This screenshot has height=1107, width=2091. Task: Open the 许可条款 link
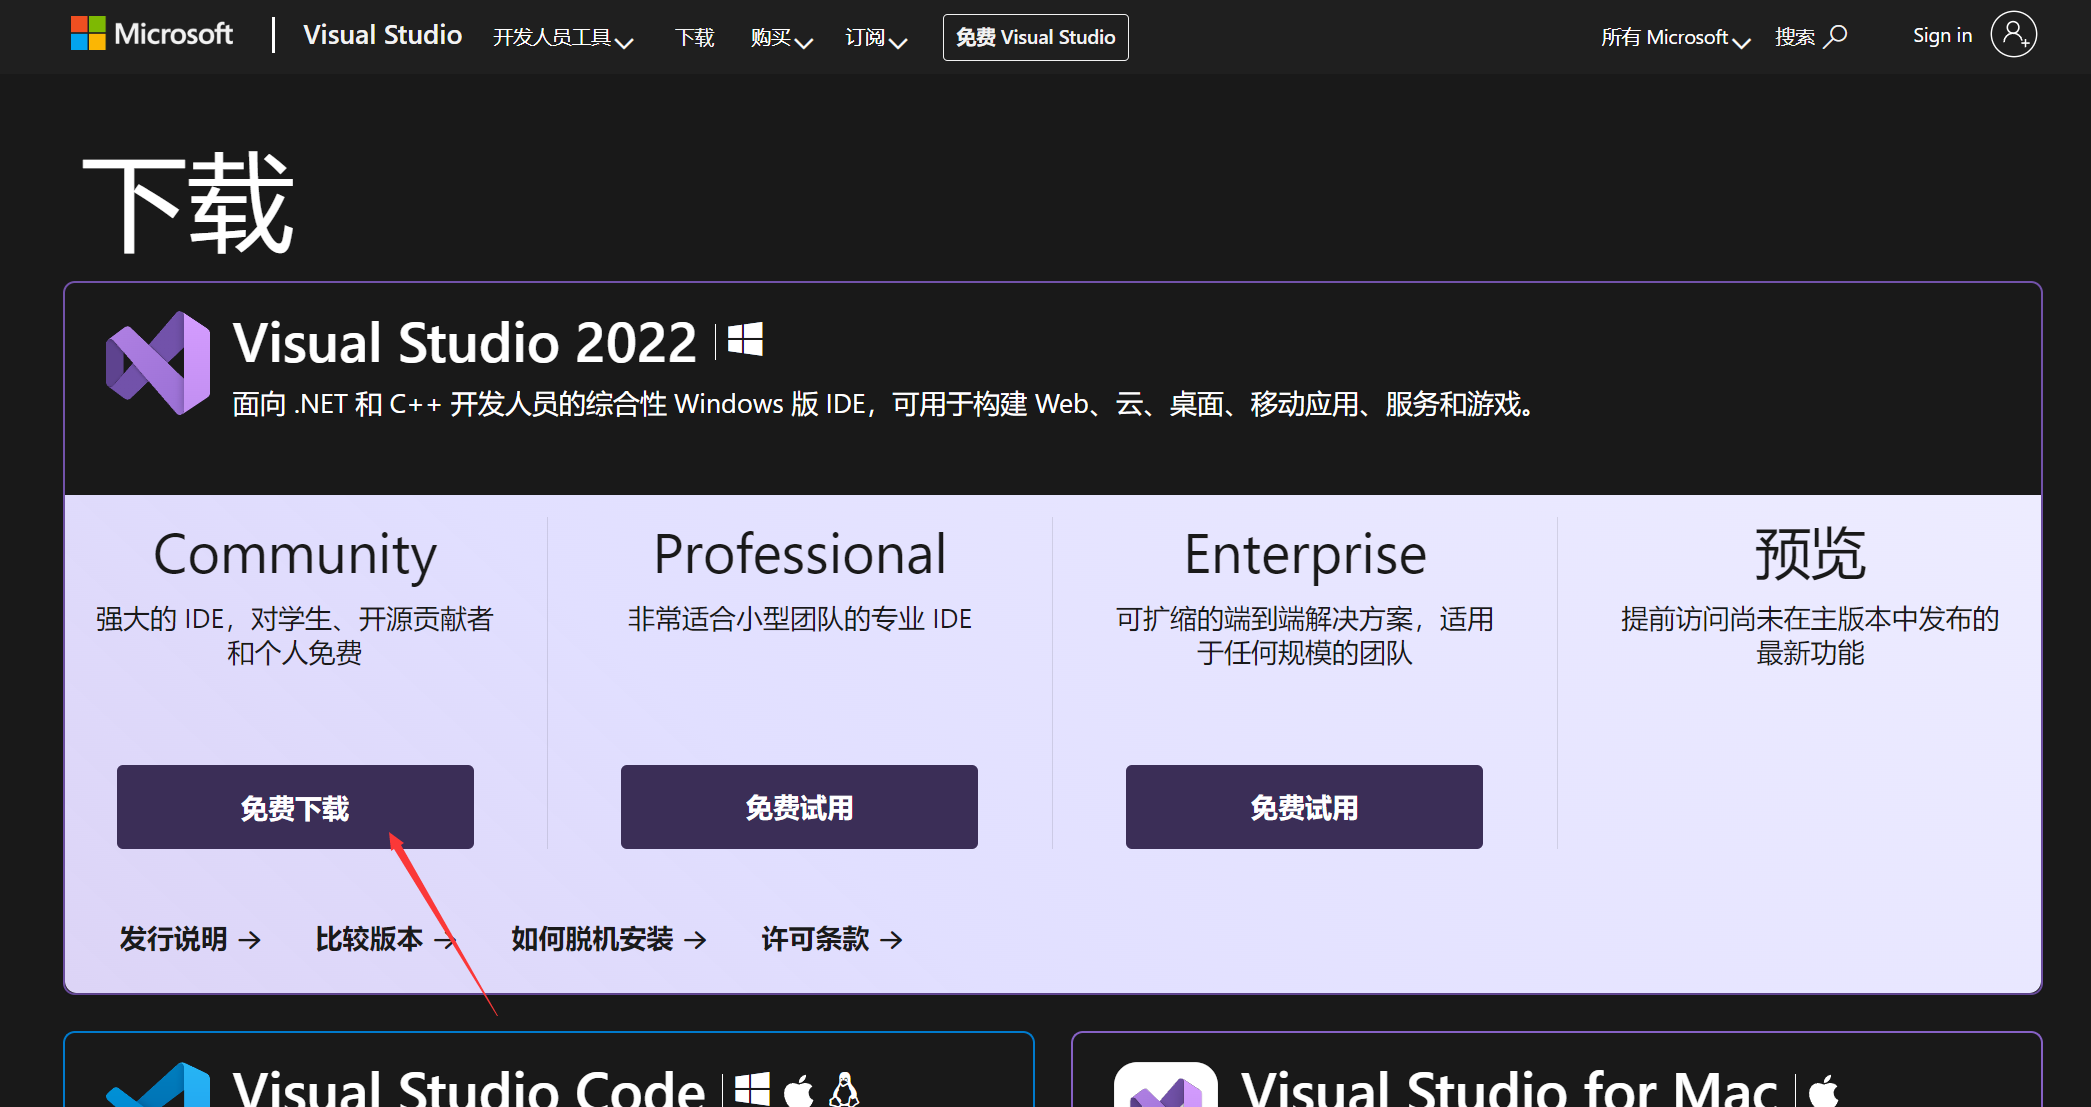(x=832, y=939)
